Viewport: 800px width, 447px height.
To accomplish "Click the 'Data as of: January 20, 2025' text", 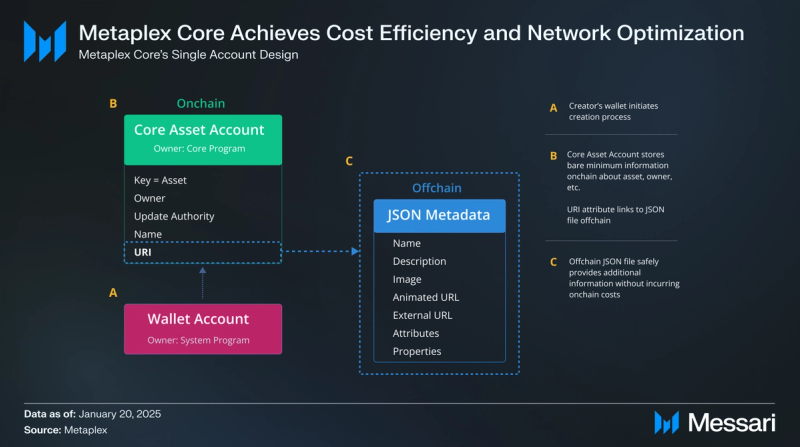I will [x=92, y=414].
